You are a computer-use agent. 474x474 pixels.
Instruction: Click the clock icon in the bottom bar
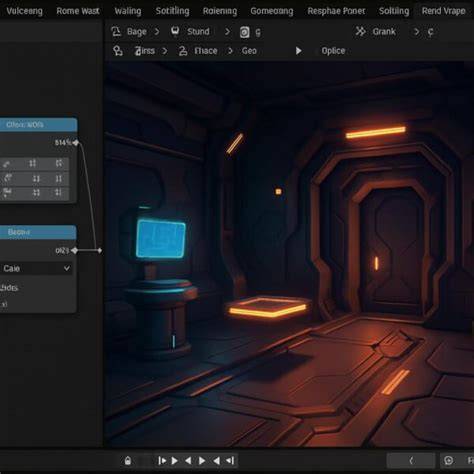[x=448, y=461]
